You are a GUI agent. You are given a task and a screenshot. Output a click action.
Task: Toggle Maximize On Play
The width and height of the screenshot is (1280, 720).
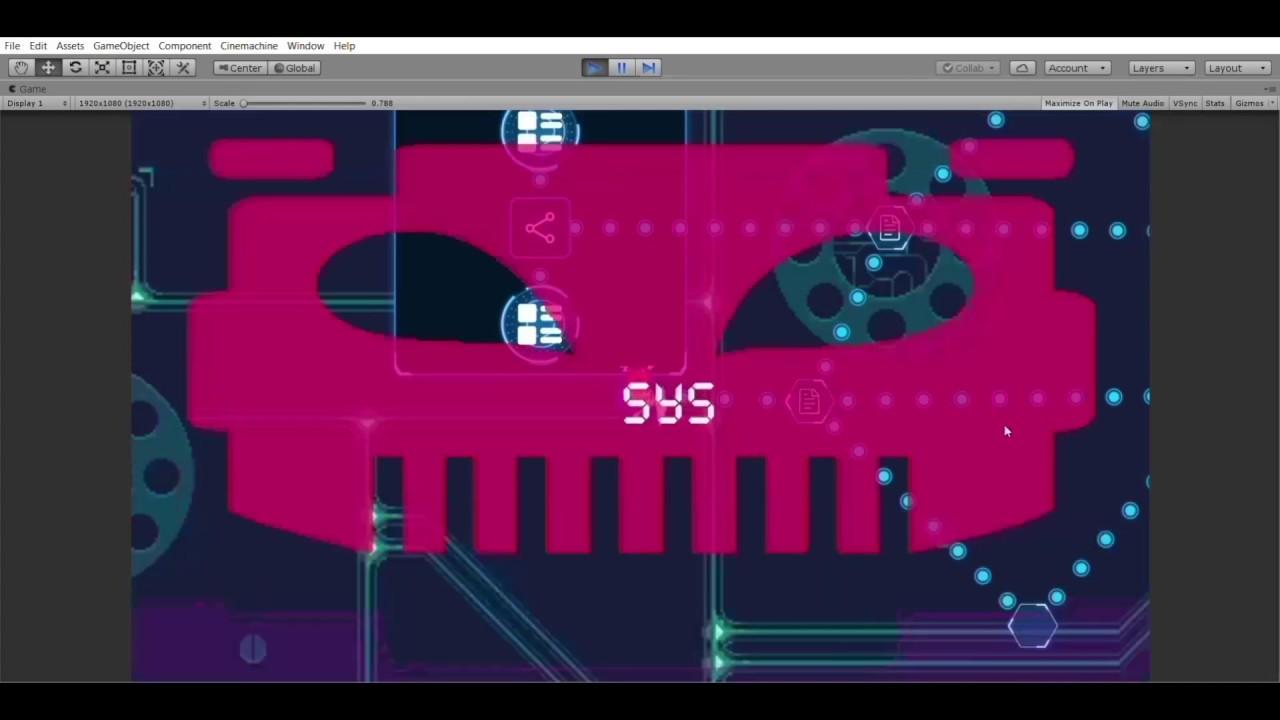click(x=1078, y=103)
